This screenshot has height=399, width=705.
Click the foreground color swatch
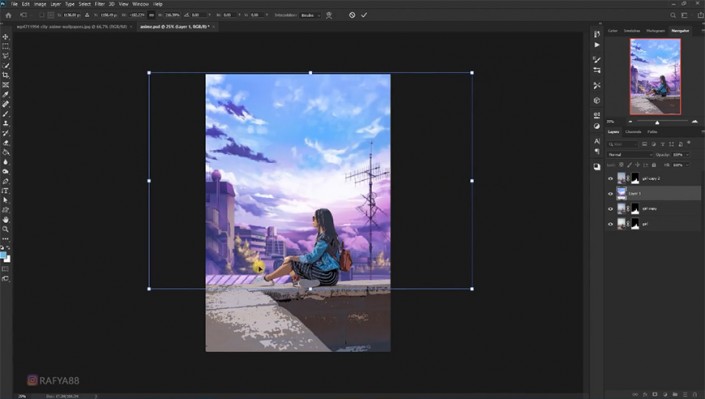[x=3, y=256]
